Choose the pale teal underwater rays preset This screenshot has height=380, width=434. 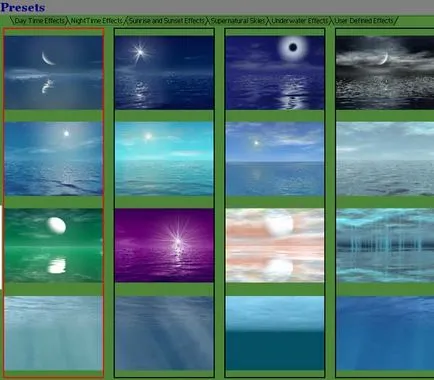click(53, 333)
